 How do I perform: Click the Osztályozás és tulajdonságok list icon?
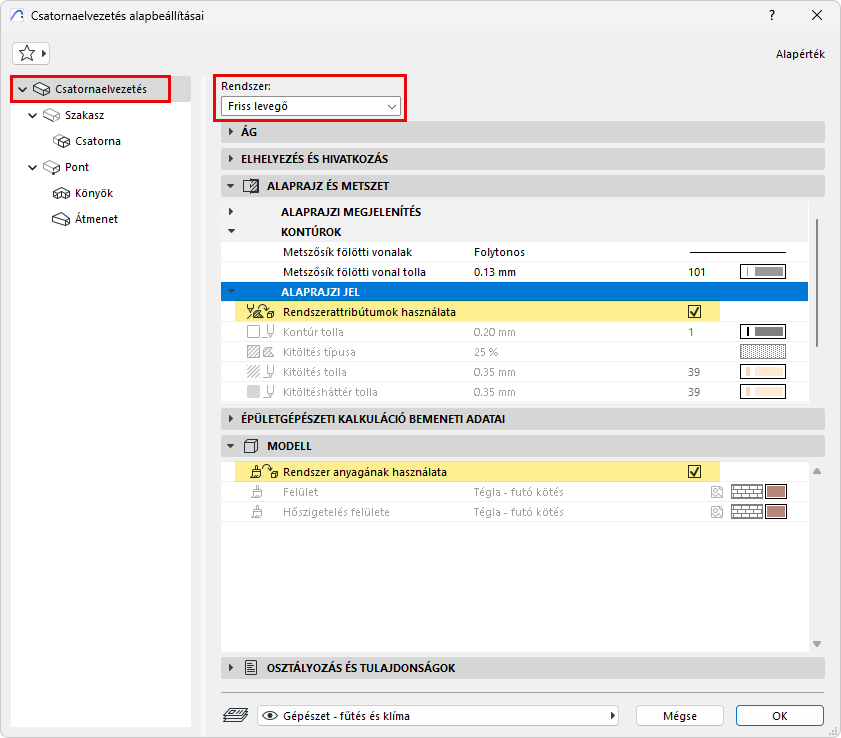click(x=251, y=668)
